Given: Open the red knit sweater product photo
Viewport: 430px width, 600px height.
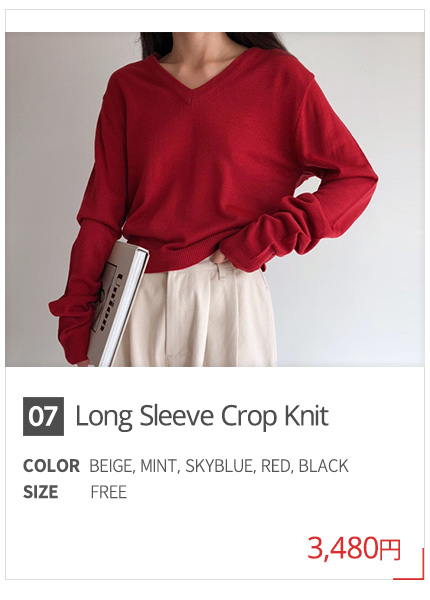Looking at the screenshot, I should click(215, 199).
